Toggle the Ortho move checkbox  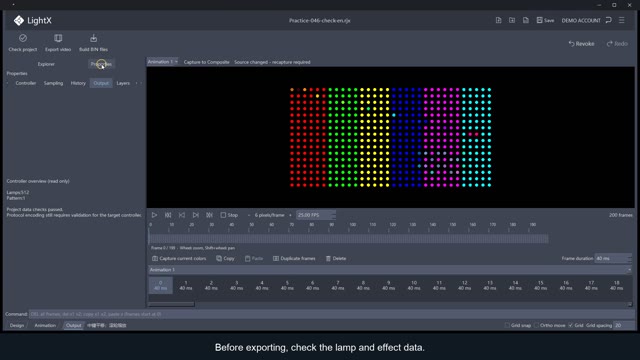click(x=536, y=325)
